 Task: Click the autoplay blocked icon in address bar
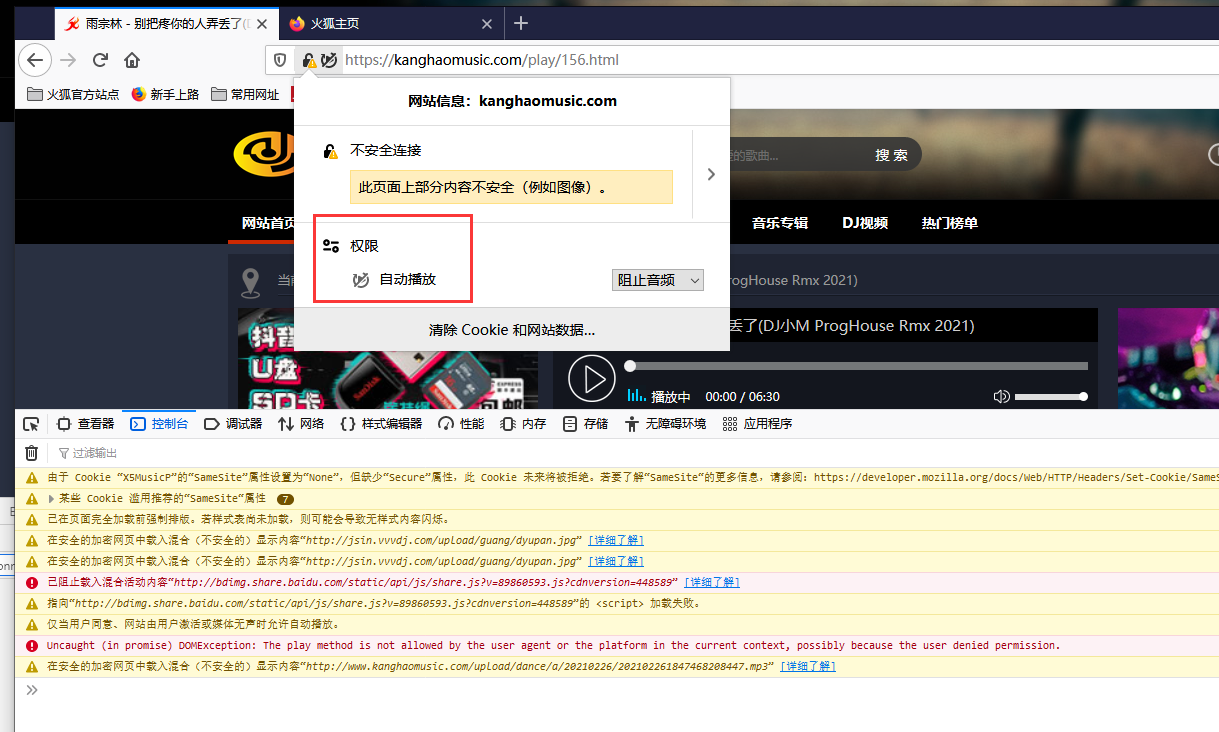click(329, 60)
